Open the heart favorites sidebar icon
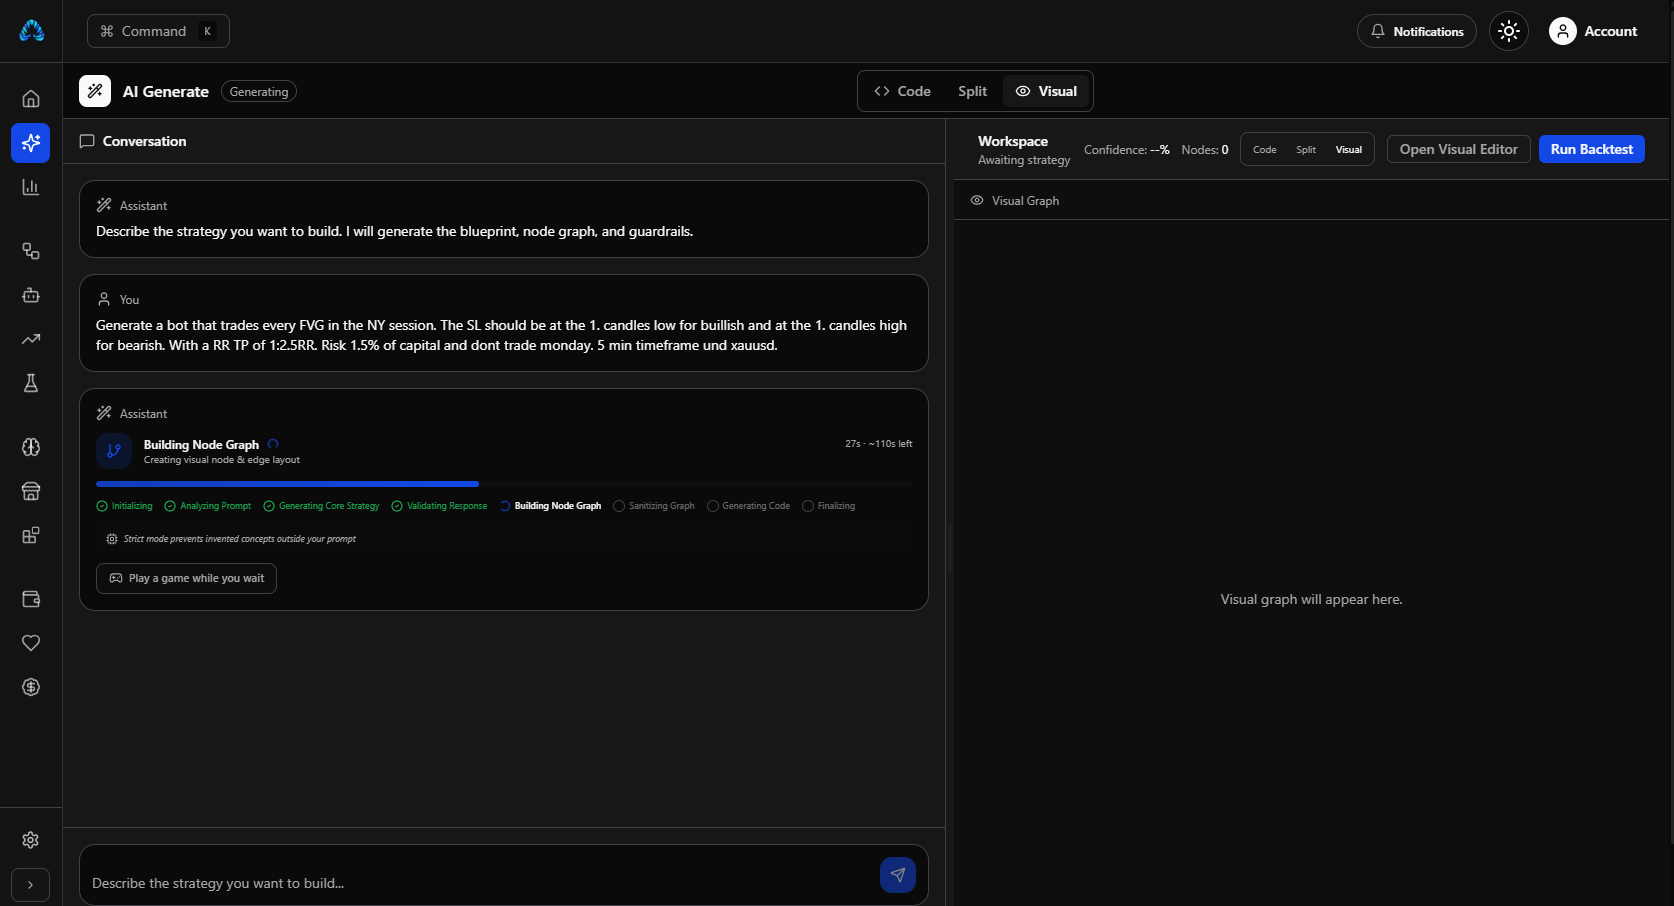 point(31,643)
